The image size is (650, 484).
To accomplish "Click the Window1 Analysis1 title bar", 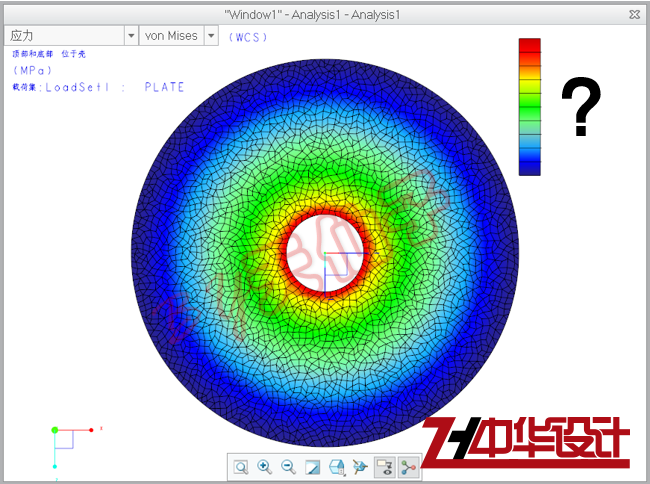I will pyautogui.click(x=325, y=14).
